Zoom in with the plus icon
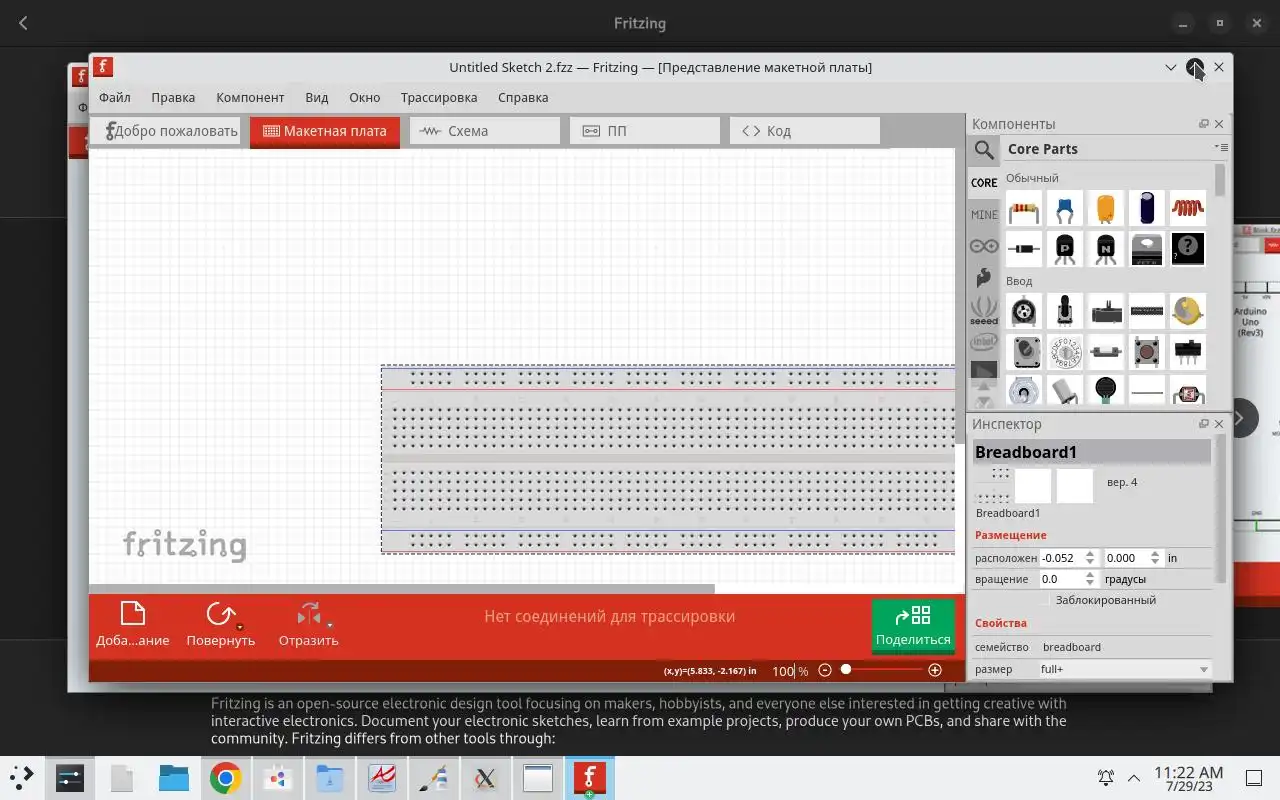 [x=935, y=670]
